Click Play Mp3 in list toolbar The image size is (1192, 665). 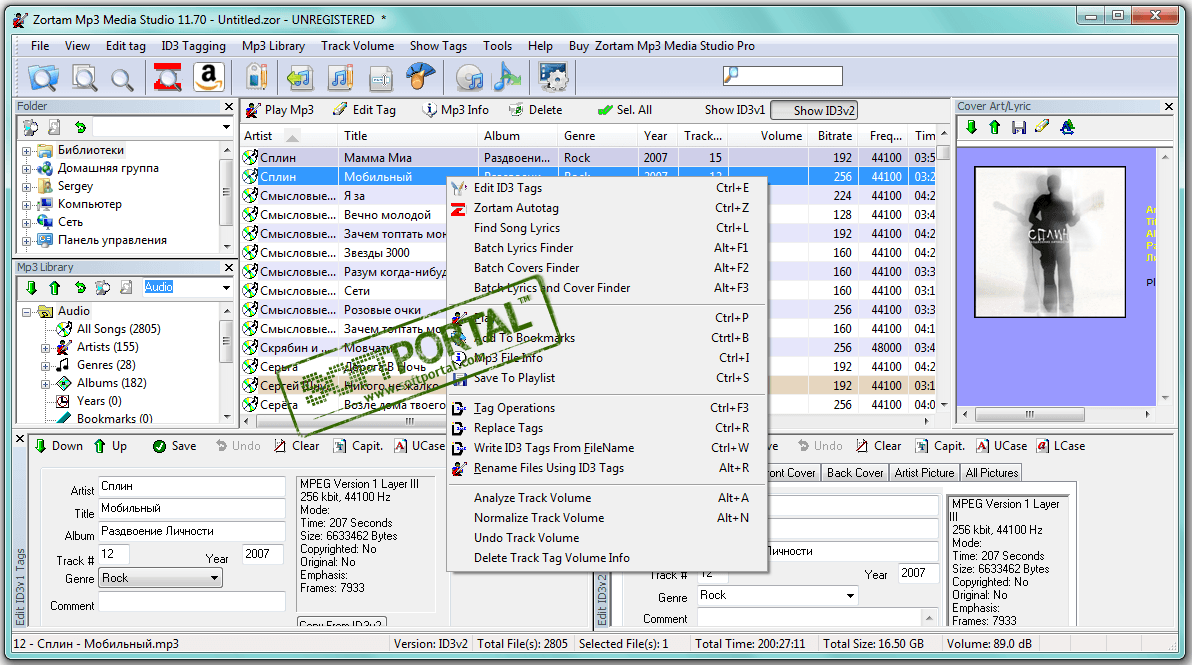coord(281,110)
